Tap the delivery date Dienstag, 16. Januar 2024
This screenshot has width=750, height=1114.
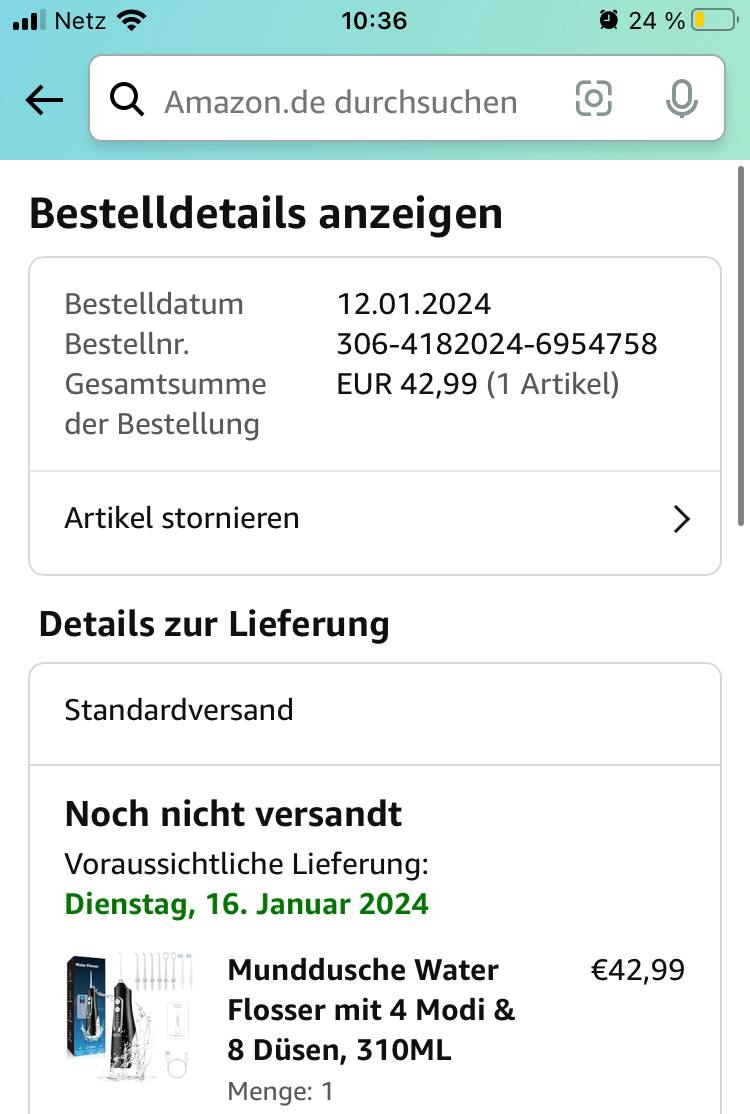tap(246, 904)
